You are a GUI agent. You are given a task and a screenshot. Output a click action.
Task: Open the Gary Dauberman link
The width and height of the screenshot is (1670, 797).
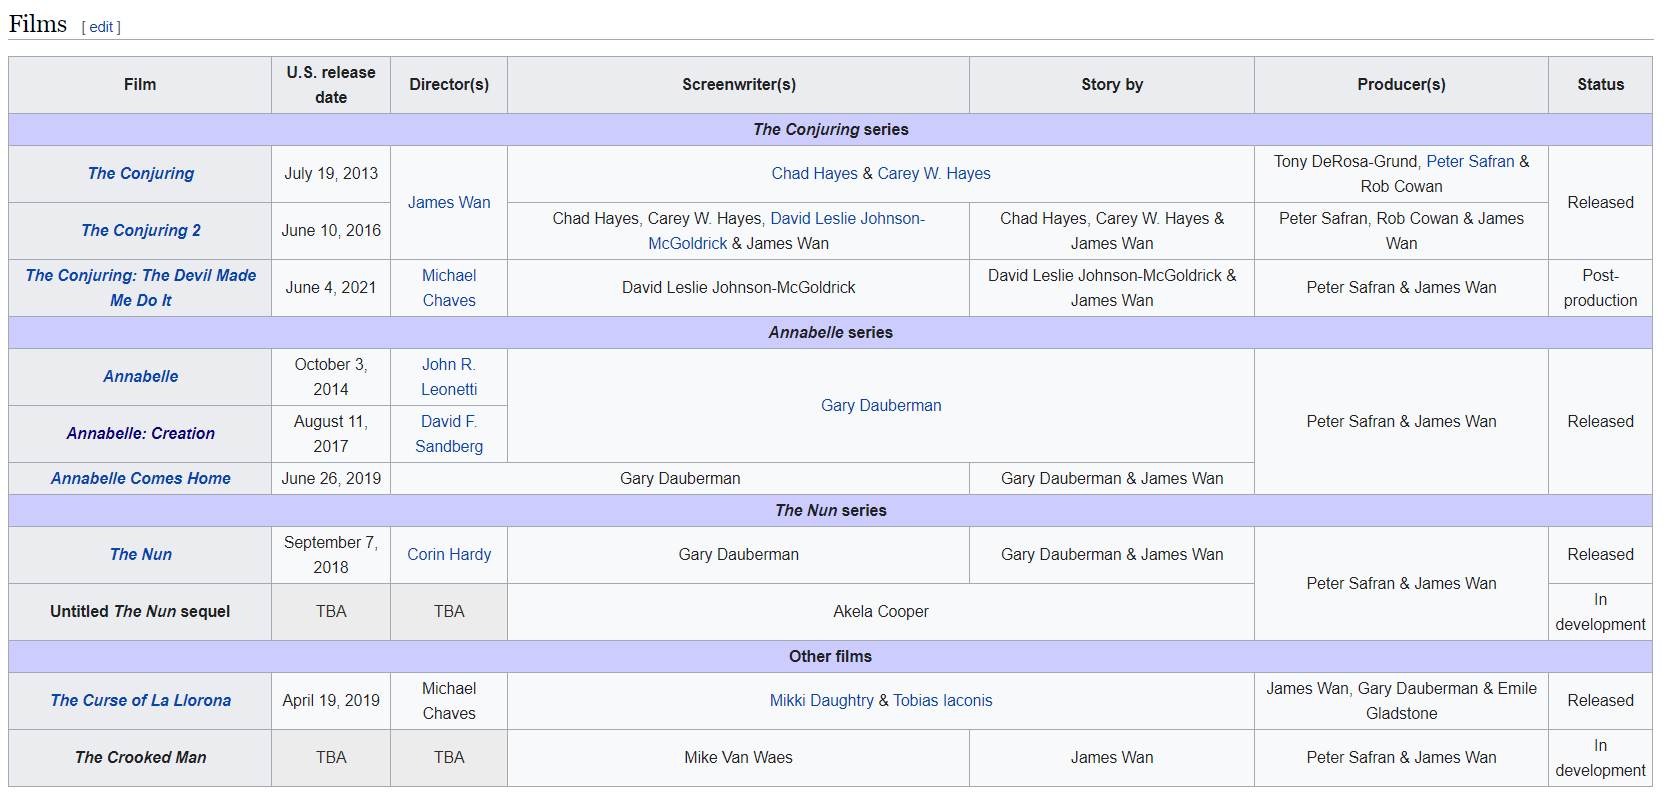880,406
